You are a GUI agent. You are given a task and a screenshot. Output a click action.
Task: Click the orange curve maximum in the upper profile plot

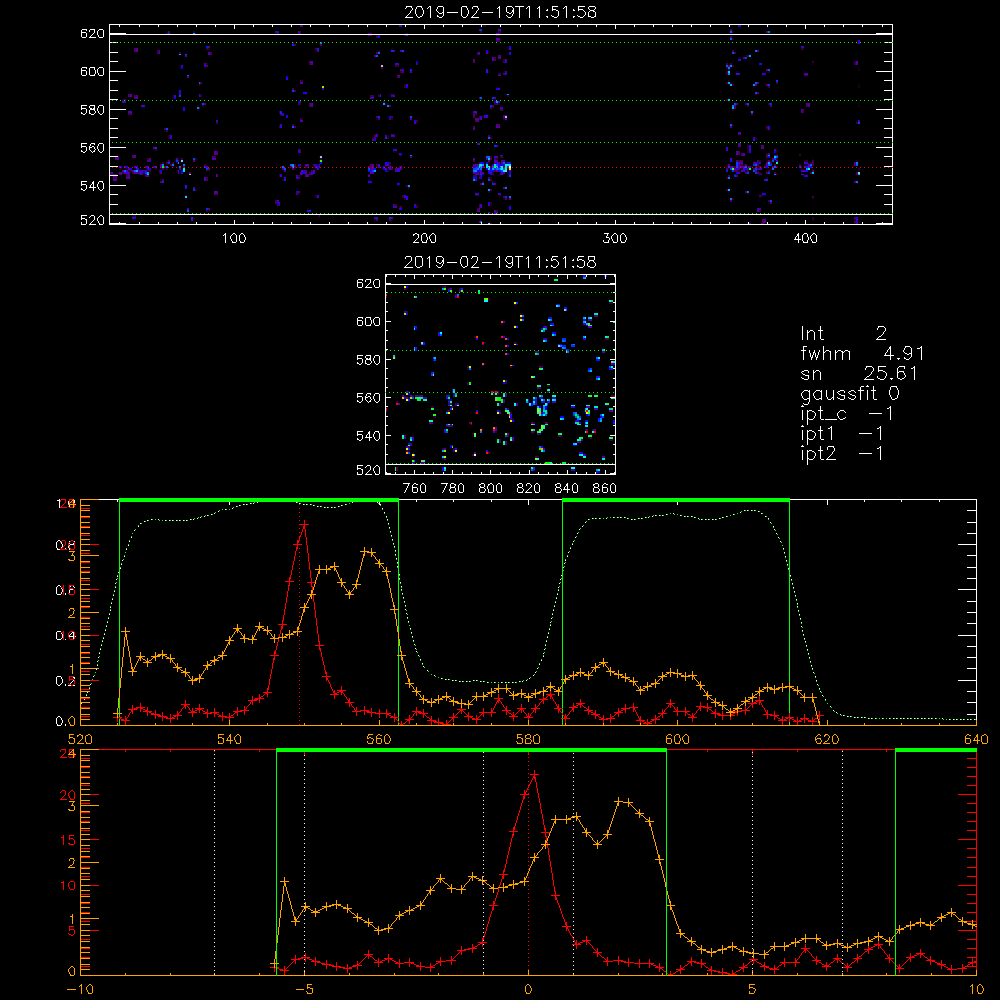[365, 550]
